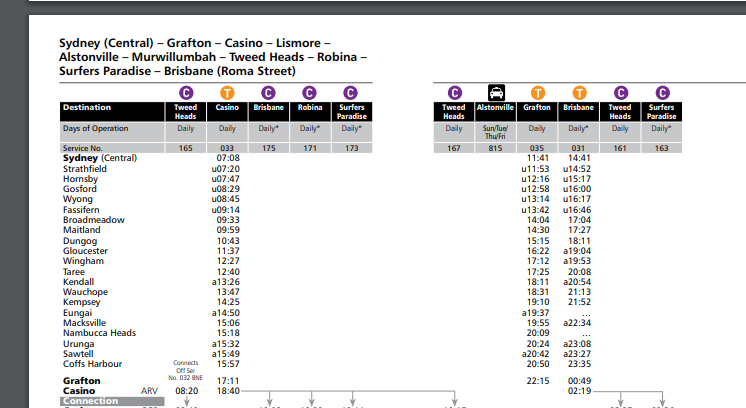Click the train icon above Casino column
Screen dimensions: 746x408
(227, 92)
